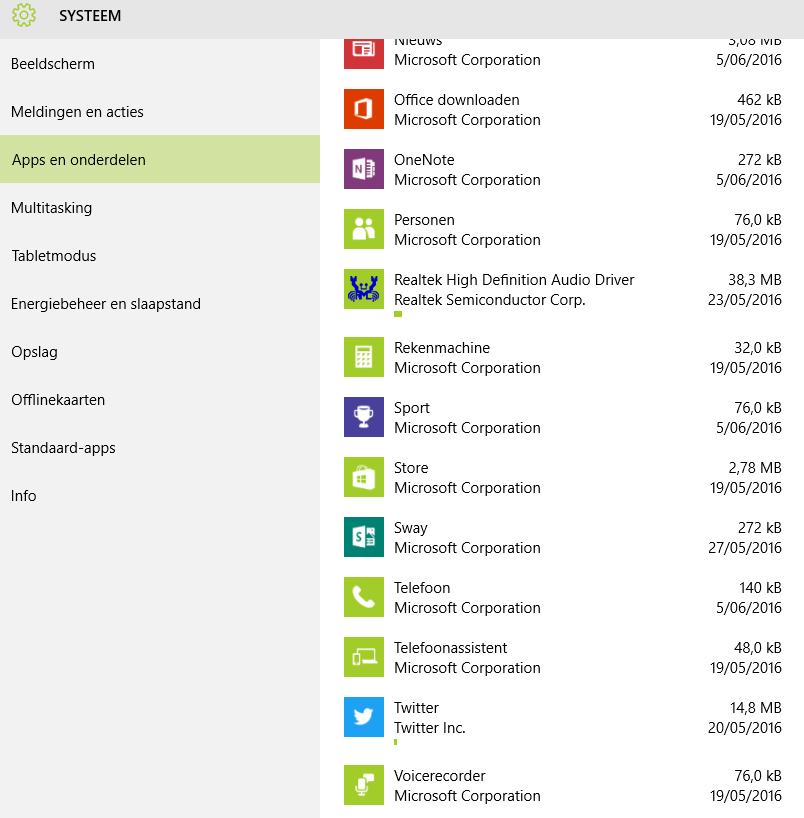The width and height of the screenshot is (804, 818).
Task: Select Realtek High Definition Audio Driver name
Action: coord(514,280)
